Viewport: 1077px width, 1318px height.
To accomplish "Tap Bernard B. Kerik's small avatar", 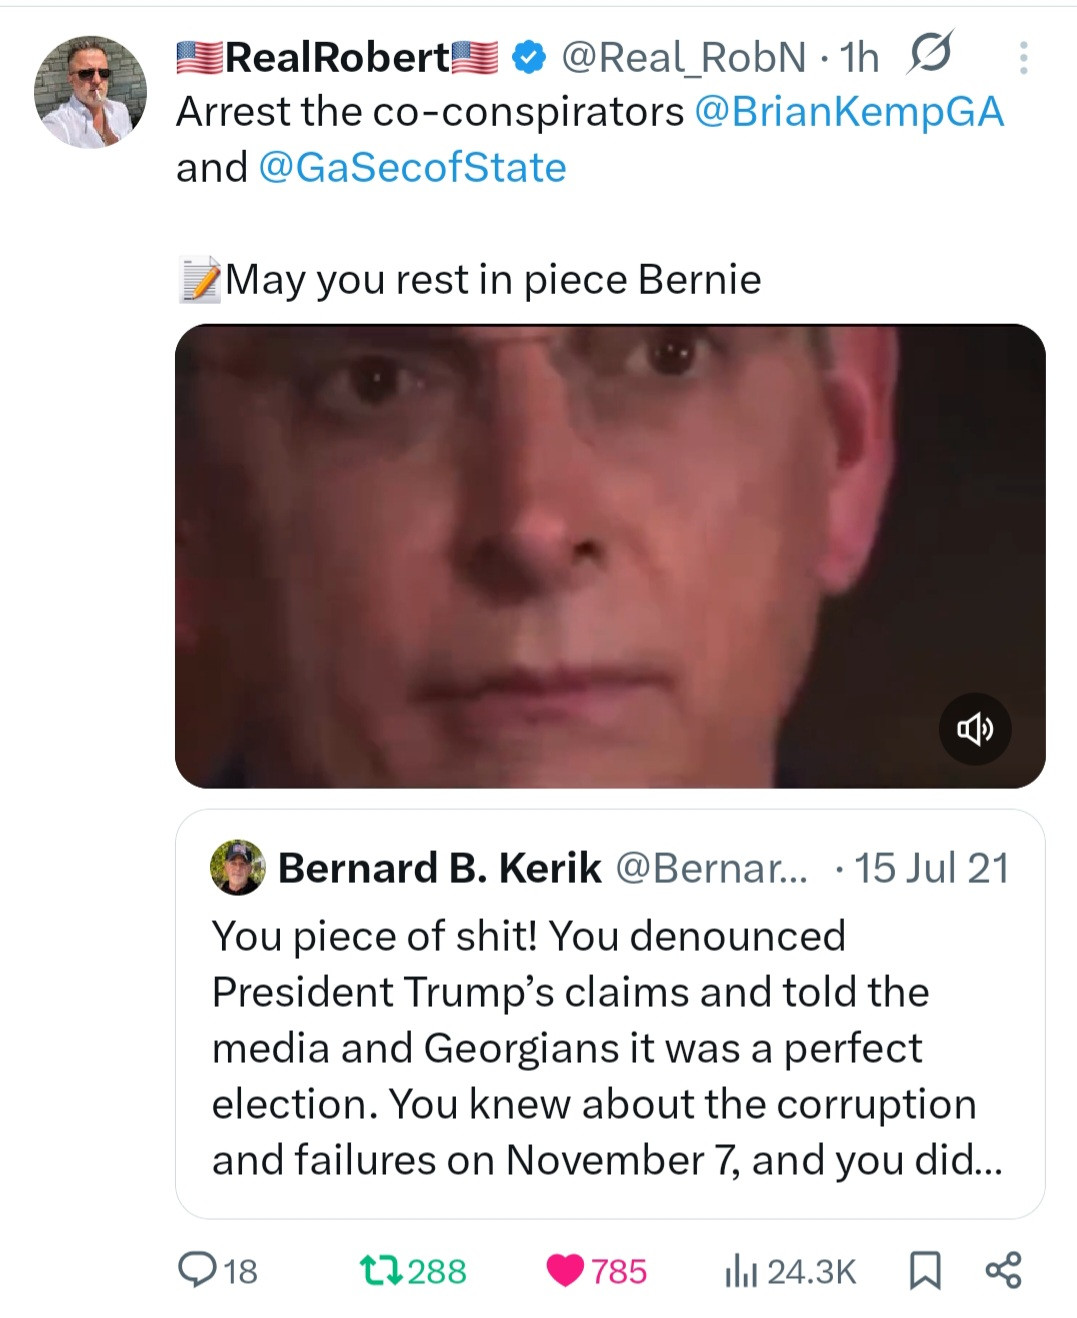I will click(237, 867).
